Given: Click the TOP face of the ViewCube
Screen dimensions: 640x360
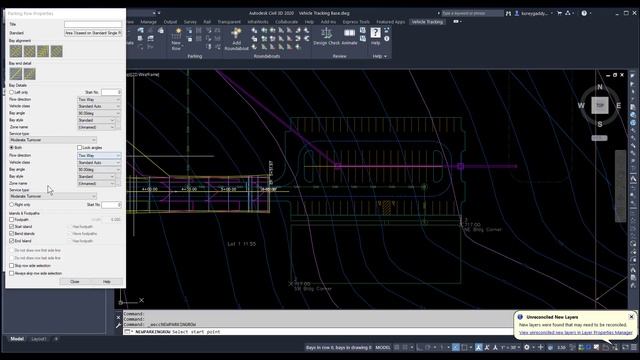Looking at the screenshot, I should [x=600, y=105].
